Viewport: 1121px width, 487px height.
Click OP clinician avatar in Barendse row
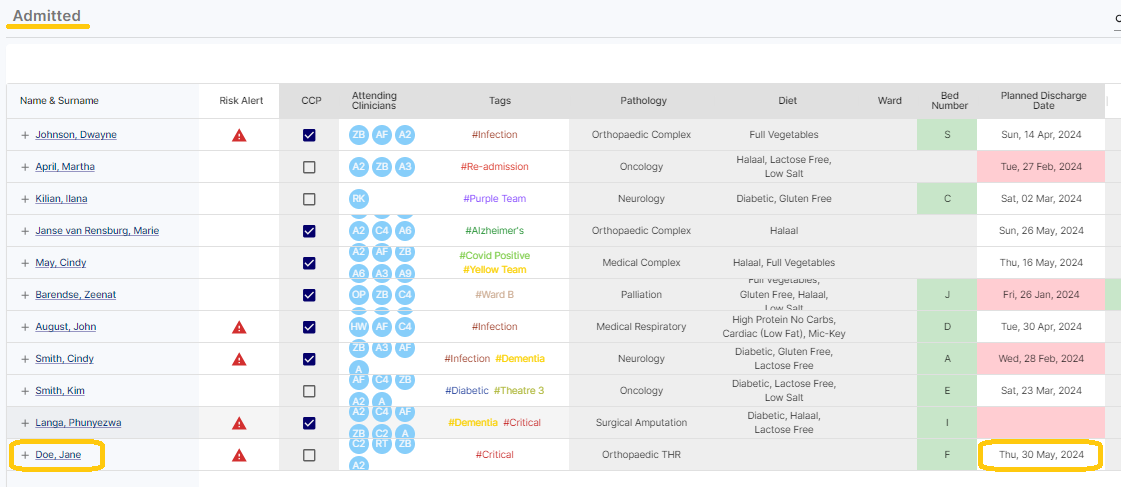point(359,295)
